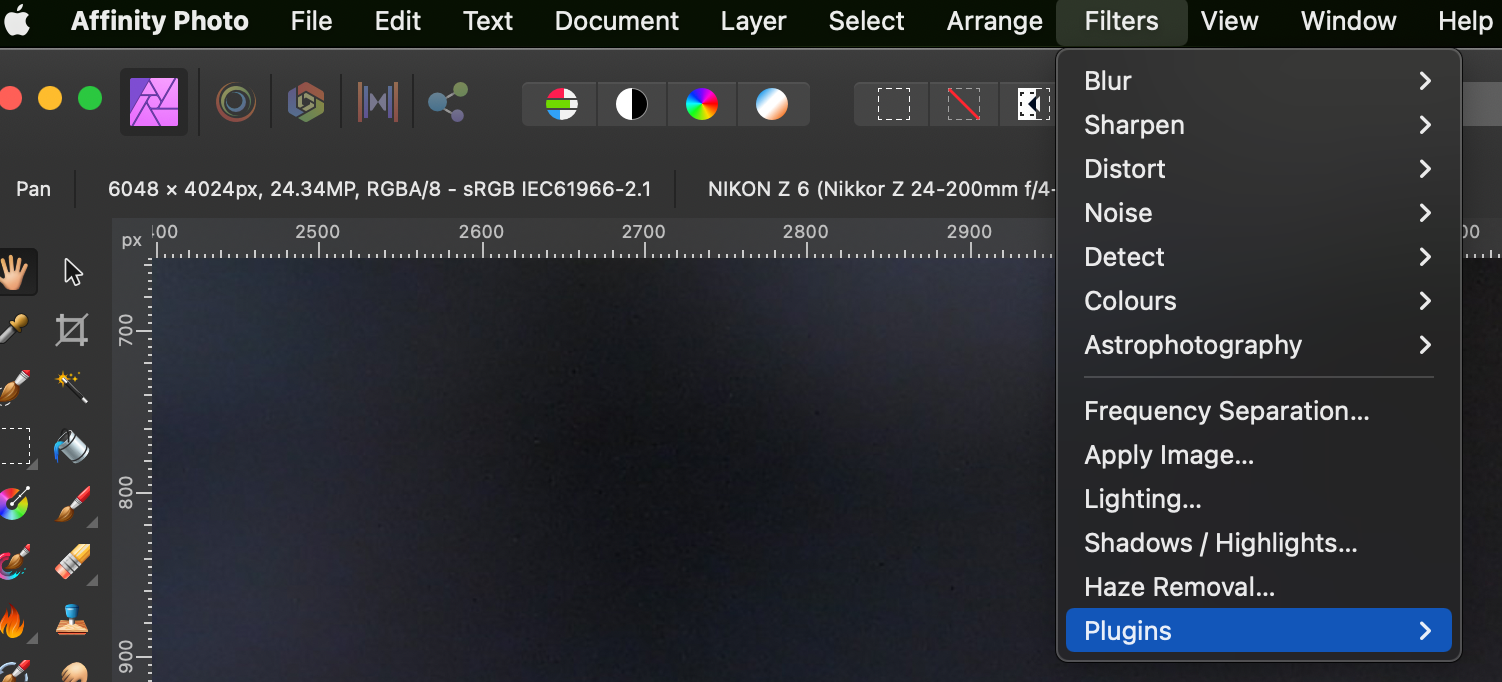
Task: Open the Window menu
Action: click(x=1348, y=21)
